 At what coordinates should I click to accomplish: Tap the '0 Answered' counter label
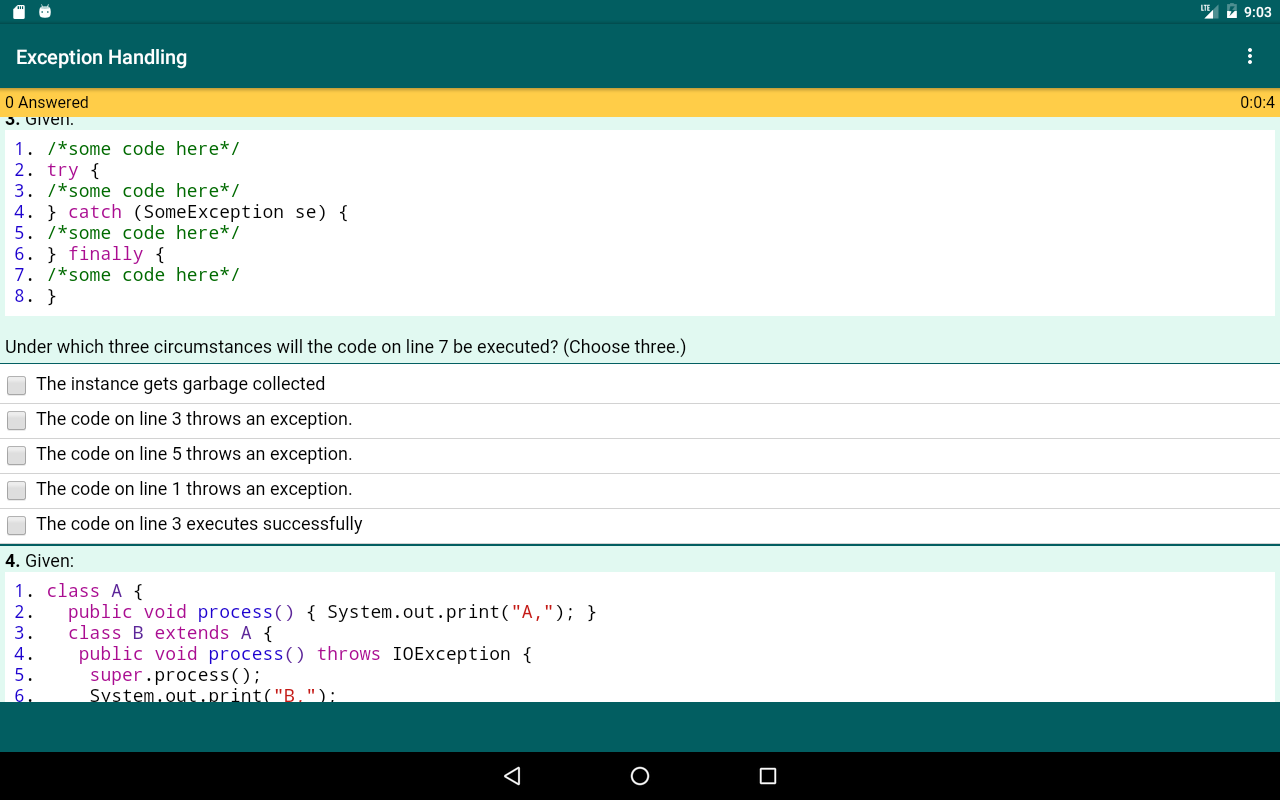pyautogui.click(x=47, y=103)
